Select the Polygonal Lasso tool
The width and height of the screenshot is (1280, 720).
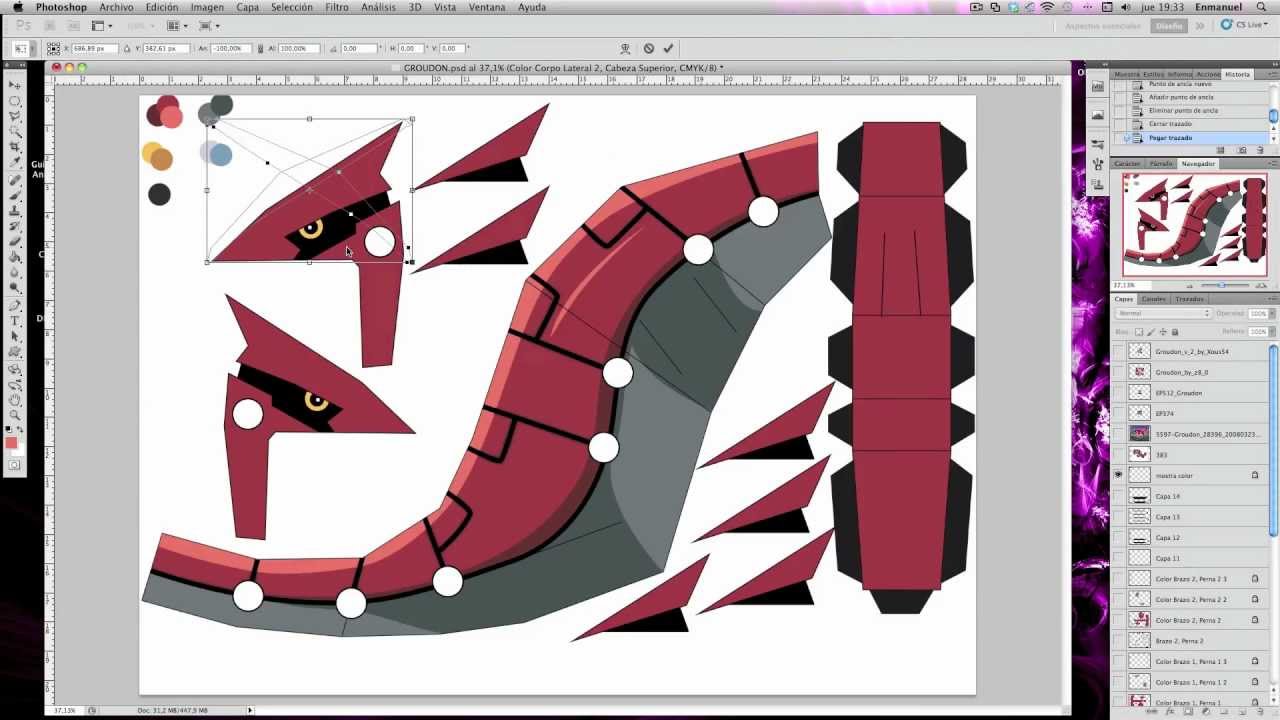click(15, 116)
